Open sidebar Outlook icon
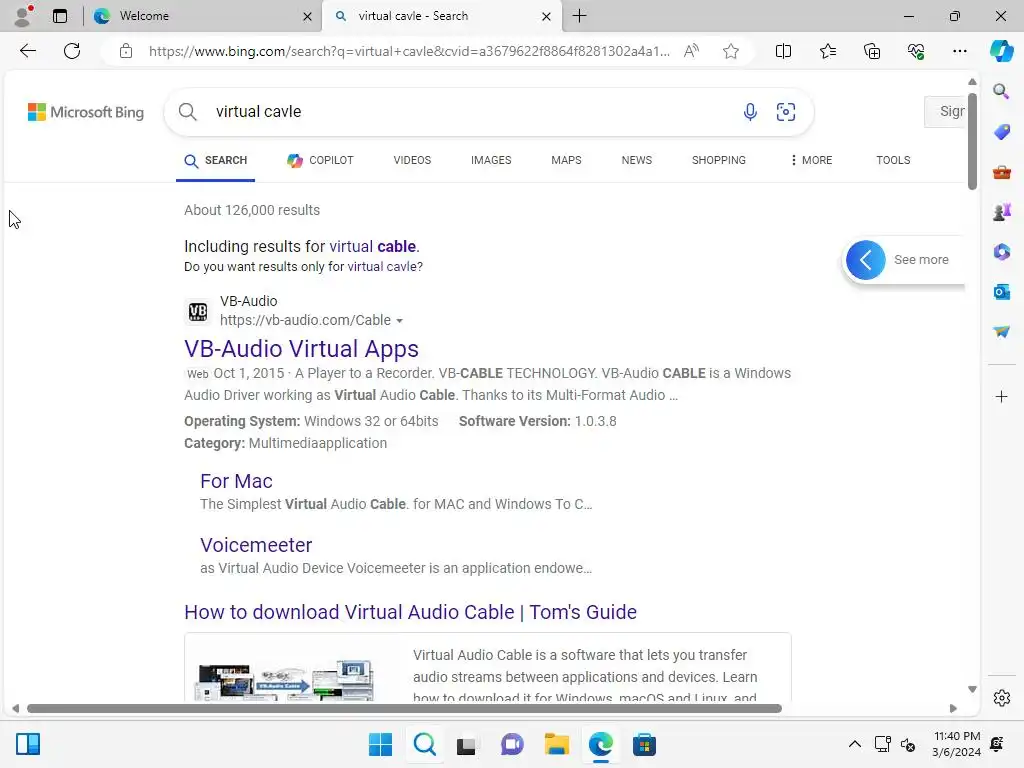Viewport: 1024px width, 768px height. [1001, 292]
